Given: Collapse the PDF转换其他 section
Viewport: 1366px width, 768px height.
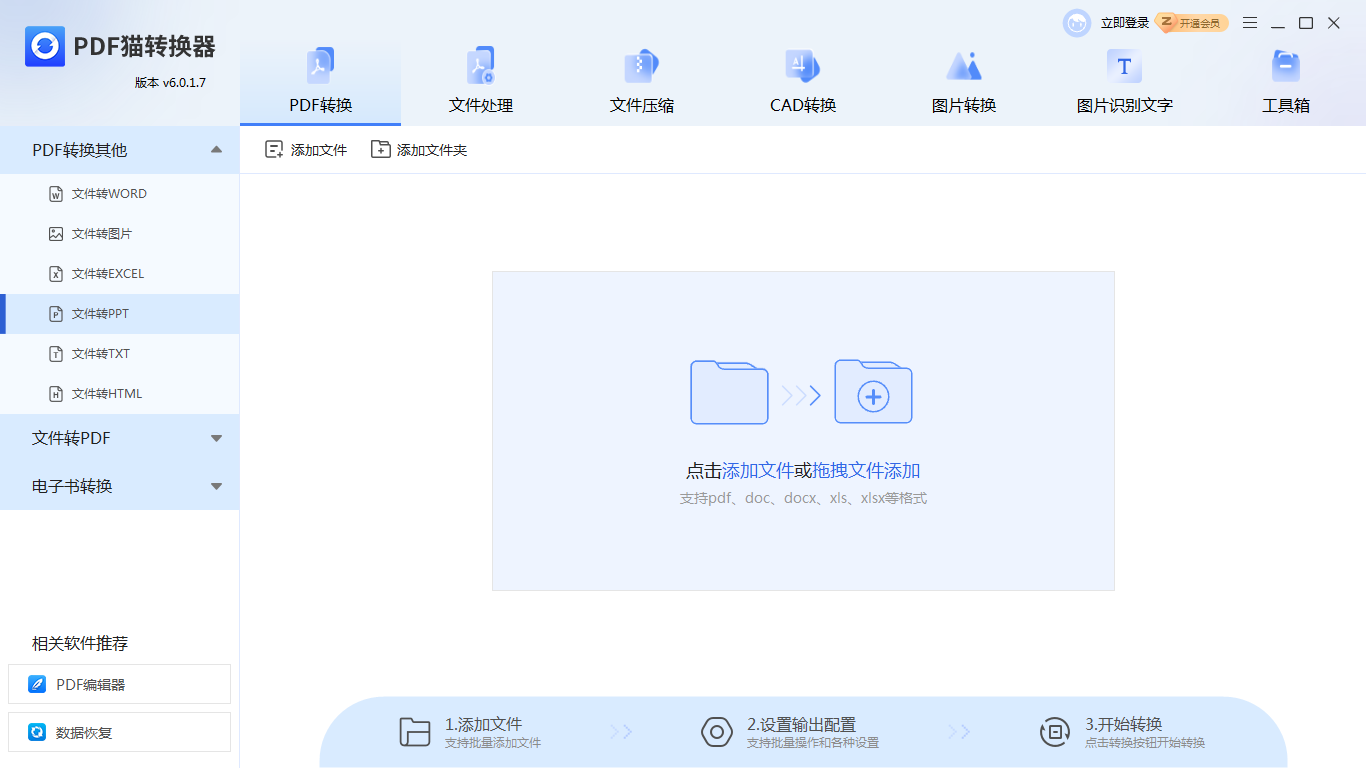Looking at the screenshot, I should click(x=119, y=150).
